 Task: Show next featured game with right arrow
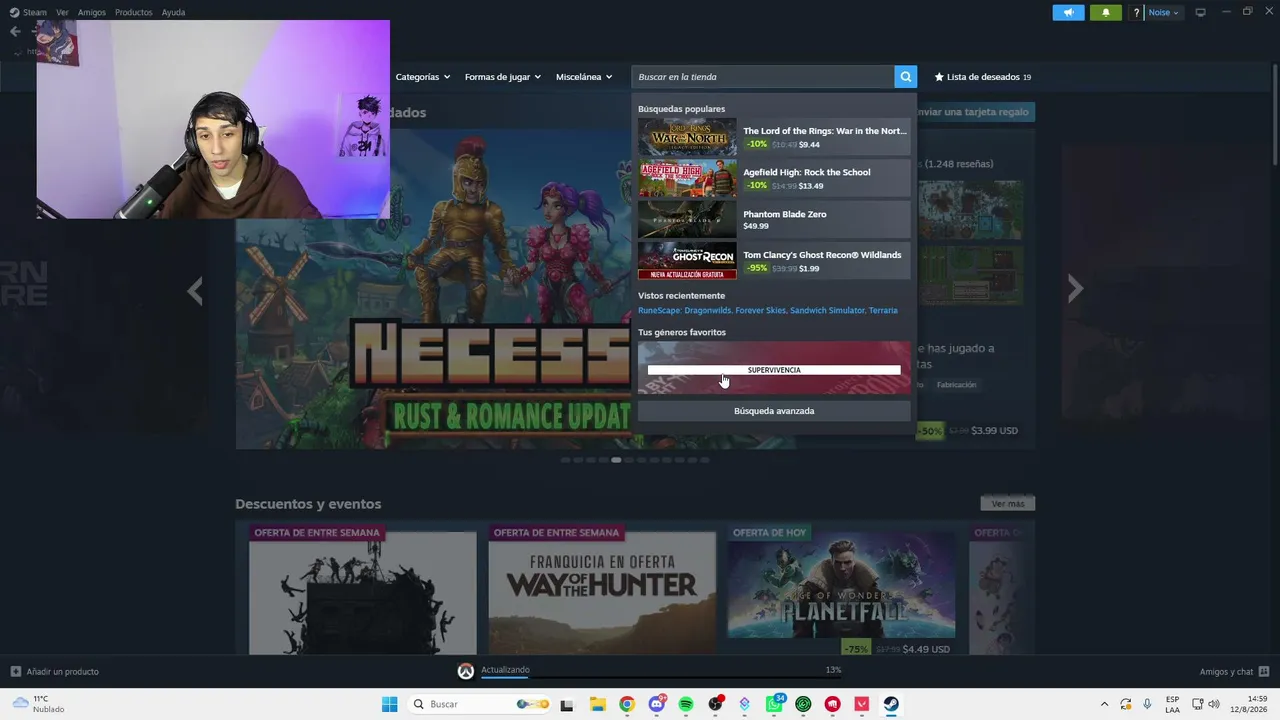click(1075, 289)
